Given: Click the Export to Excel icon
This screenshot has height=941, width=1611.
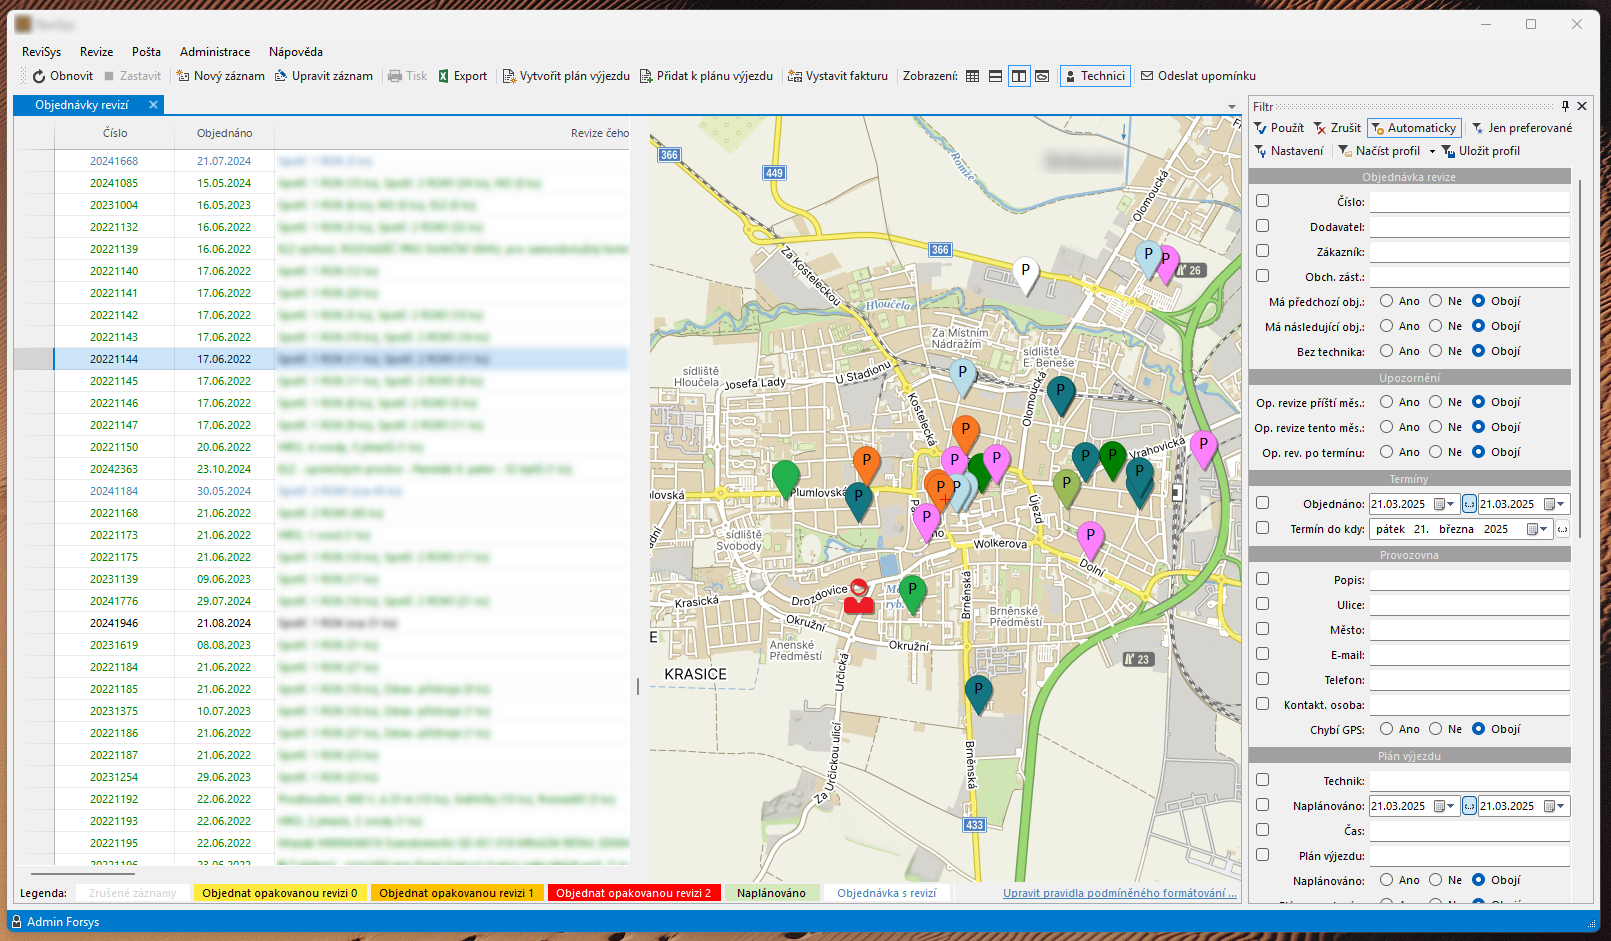Looking at the screenshot, I should point(444,76).
